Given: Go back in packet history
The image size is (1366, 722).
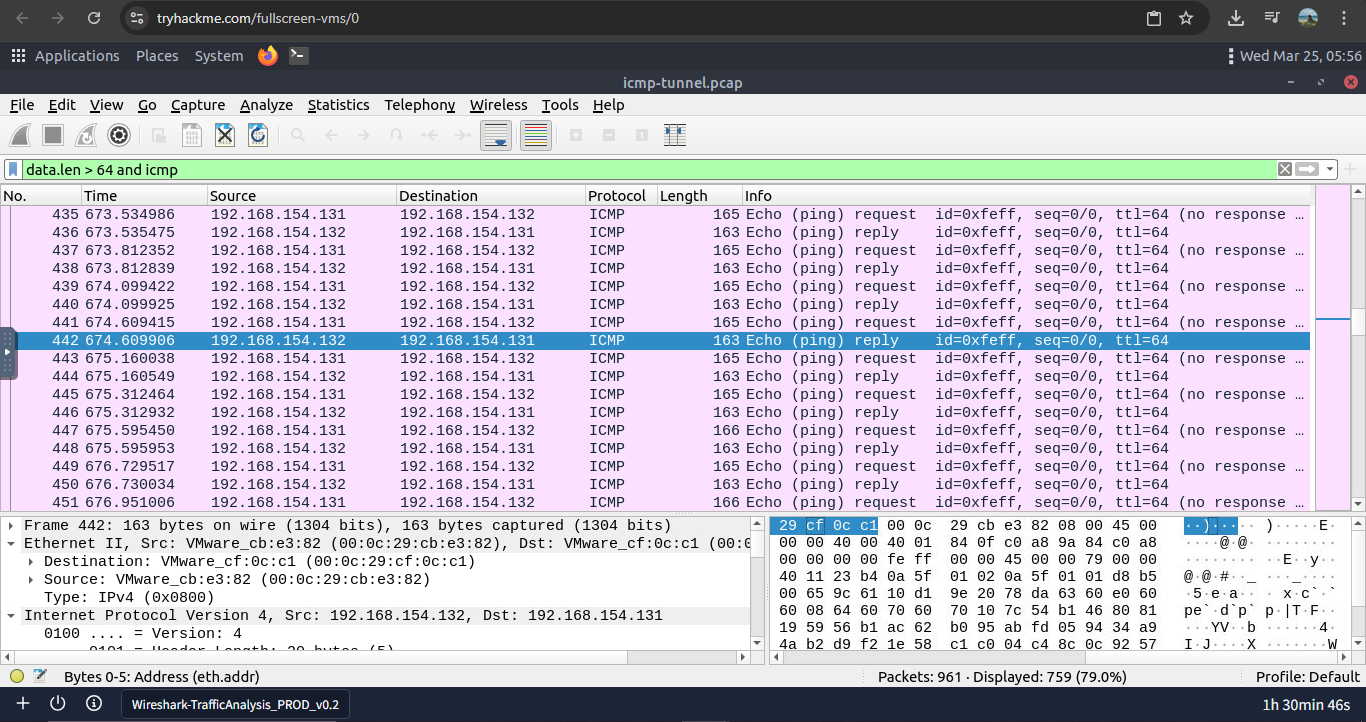Looking at the screenshot, I should pos(331,135).
